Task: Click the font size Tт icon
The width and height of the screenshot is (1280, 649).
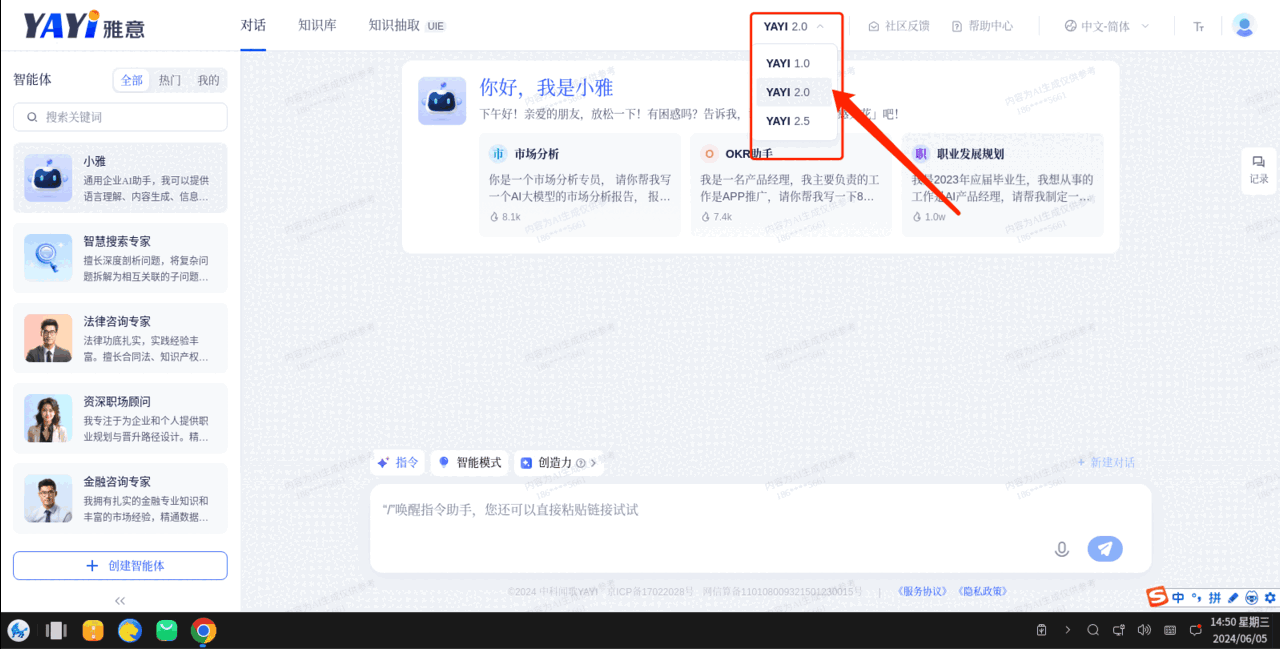Action: [x=1198, y=27]
